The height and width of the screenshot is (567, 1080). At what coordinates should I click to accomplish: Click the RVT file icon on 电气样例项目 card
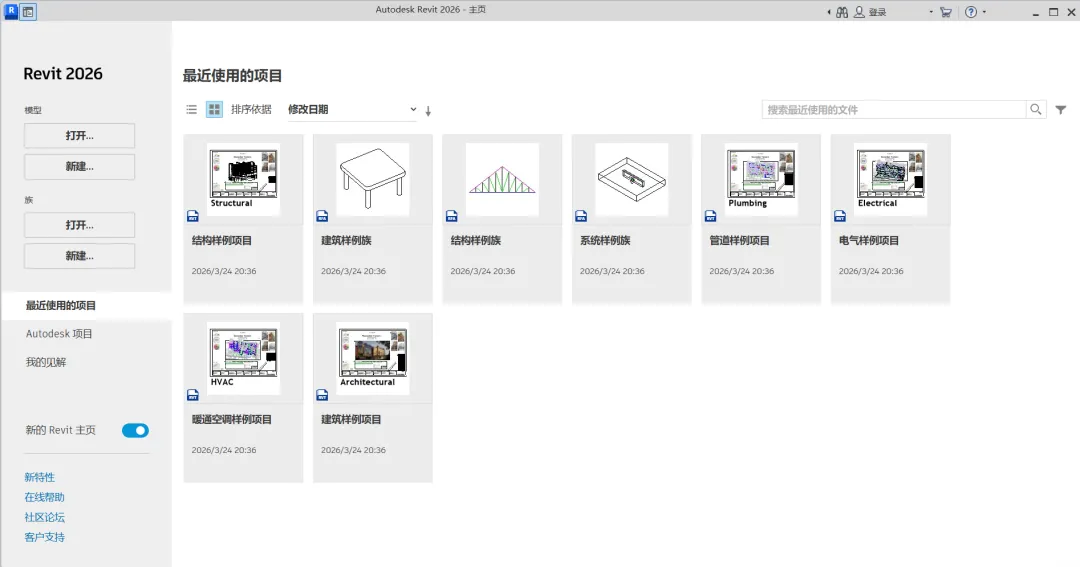click(840, 216)
